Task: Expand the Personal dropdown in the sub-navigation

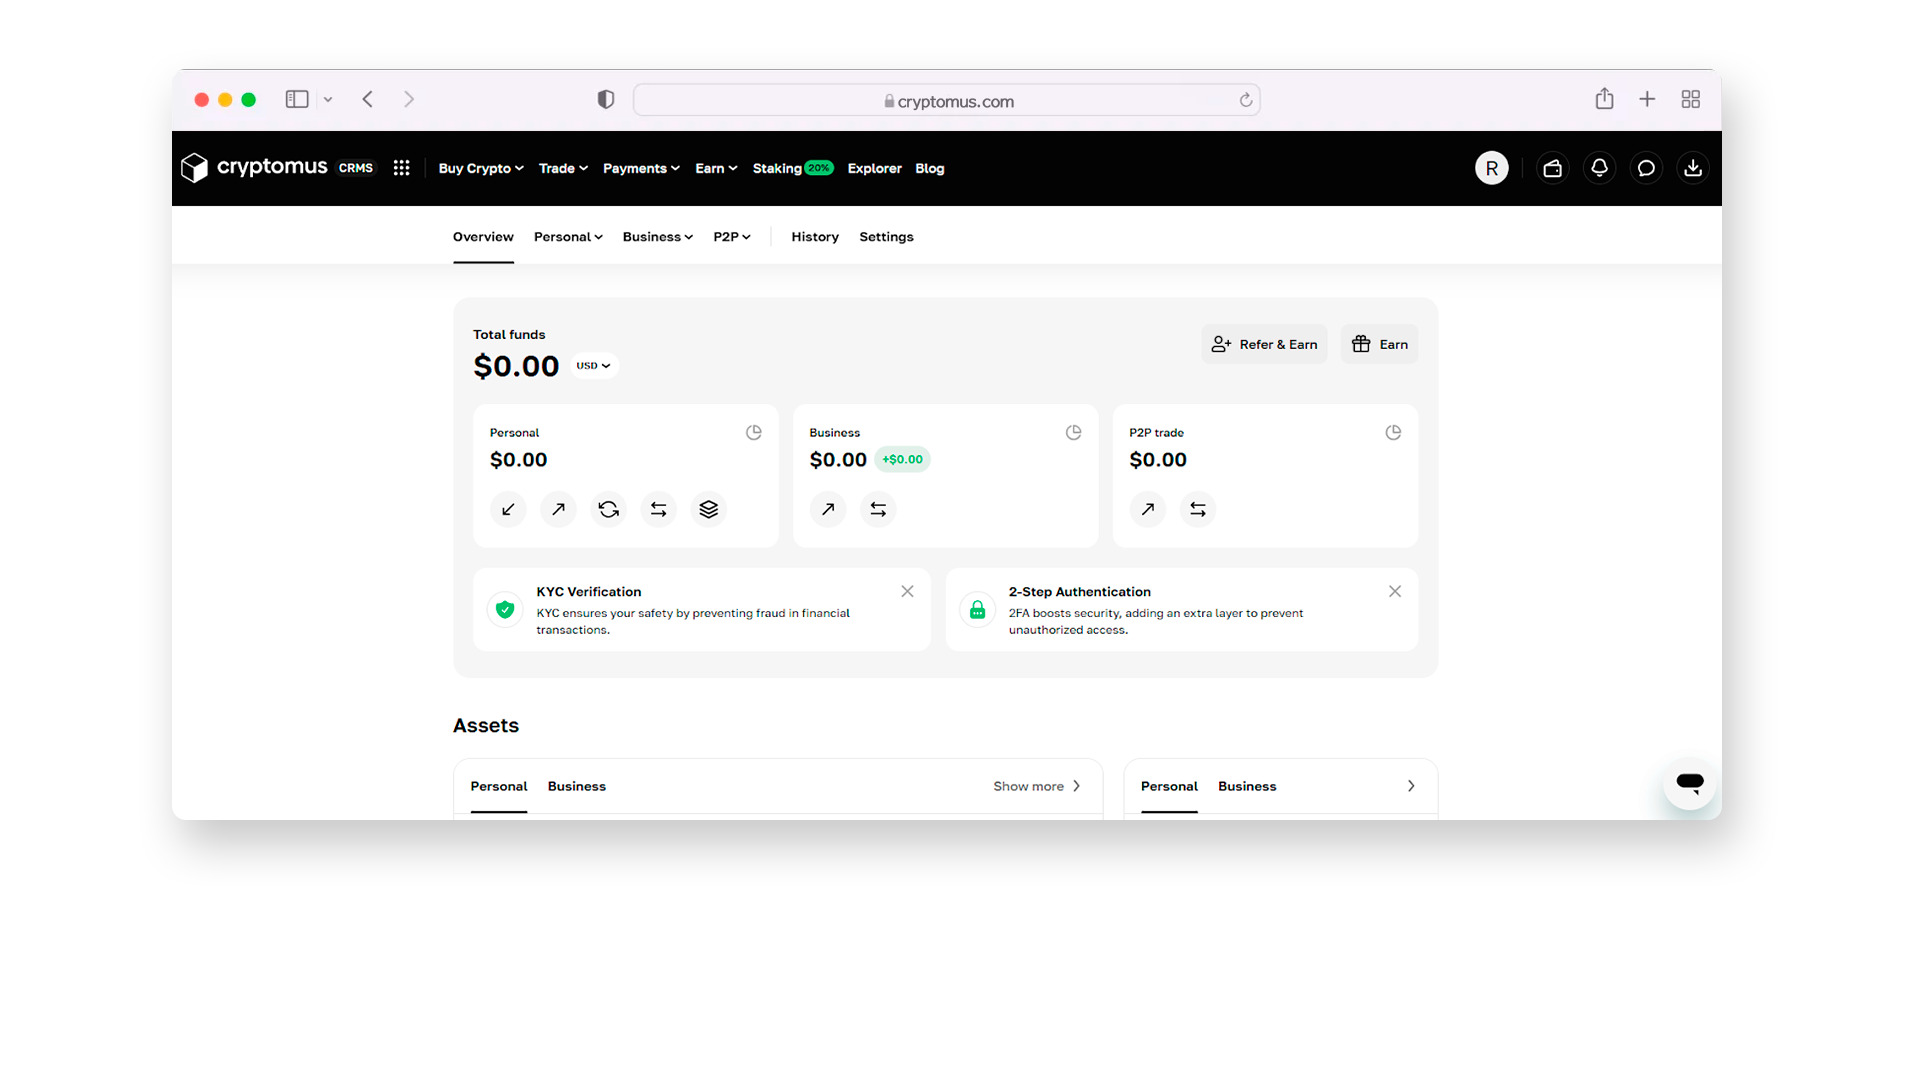Action: click(x=568, y=237)
